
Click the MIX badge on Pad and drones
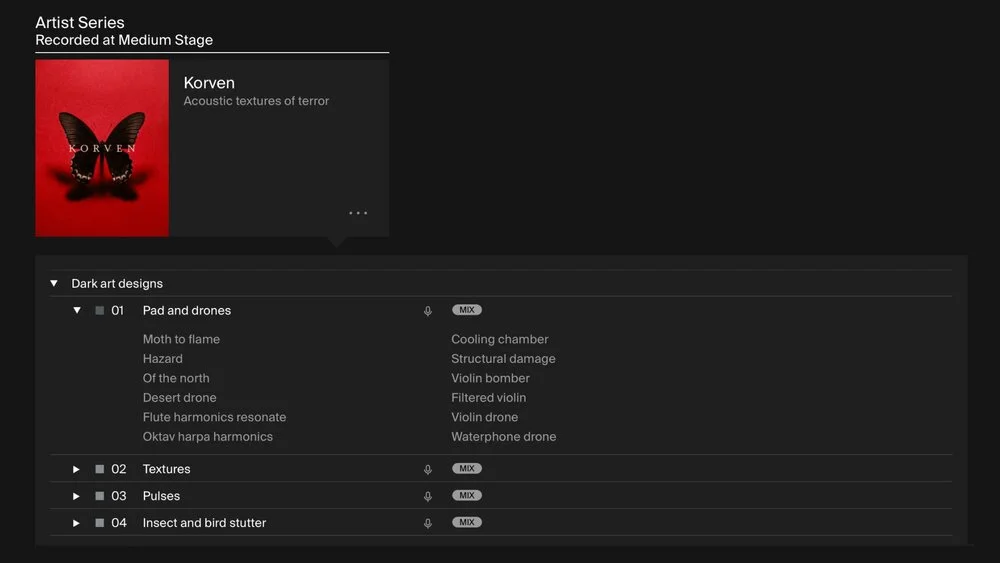coord(467,310)
